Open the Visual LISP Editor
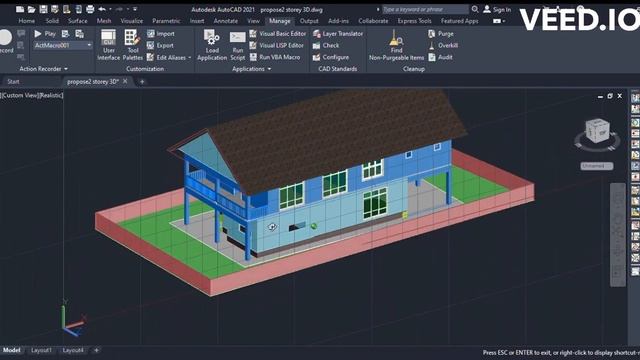640x360 pixels. (x=277, y=45)
